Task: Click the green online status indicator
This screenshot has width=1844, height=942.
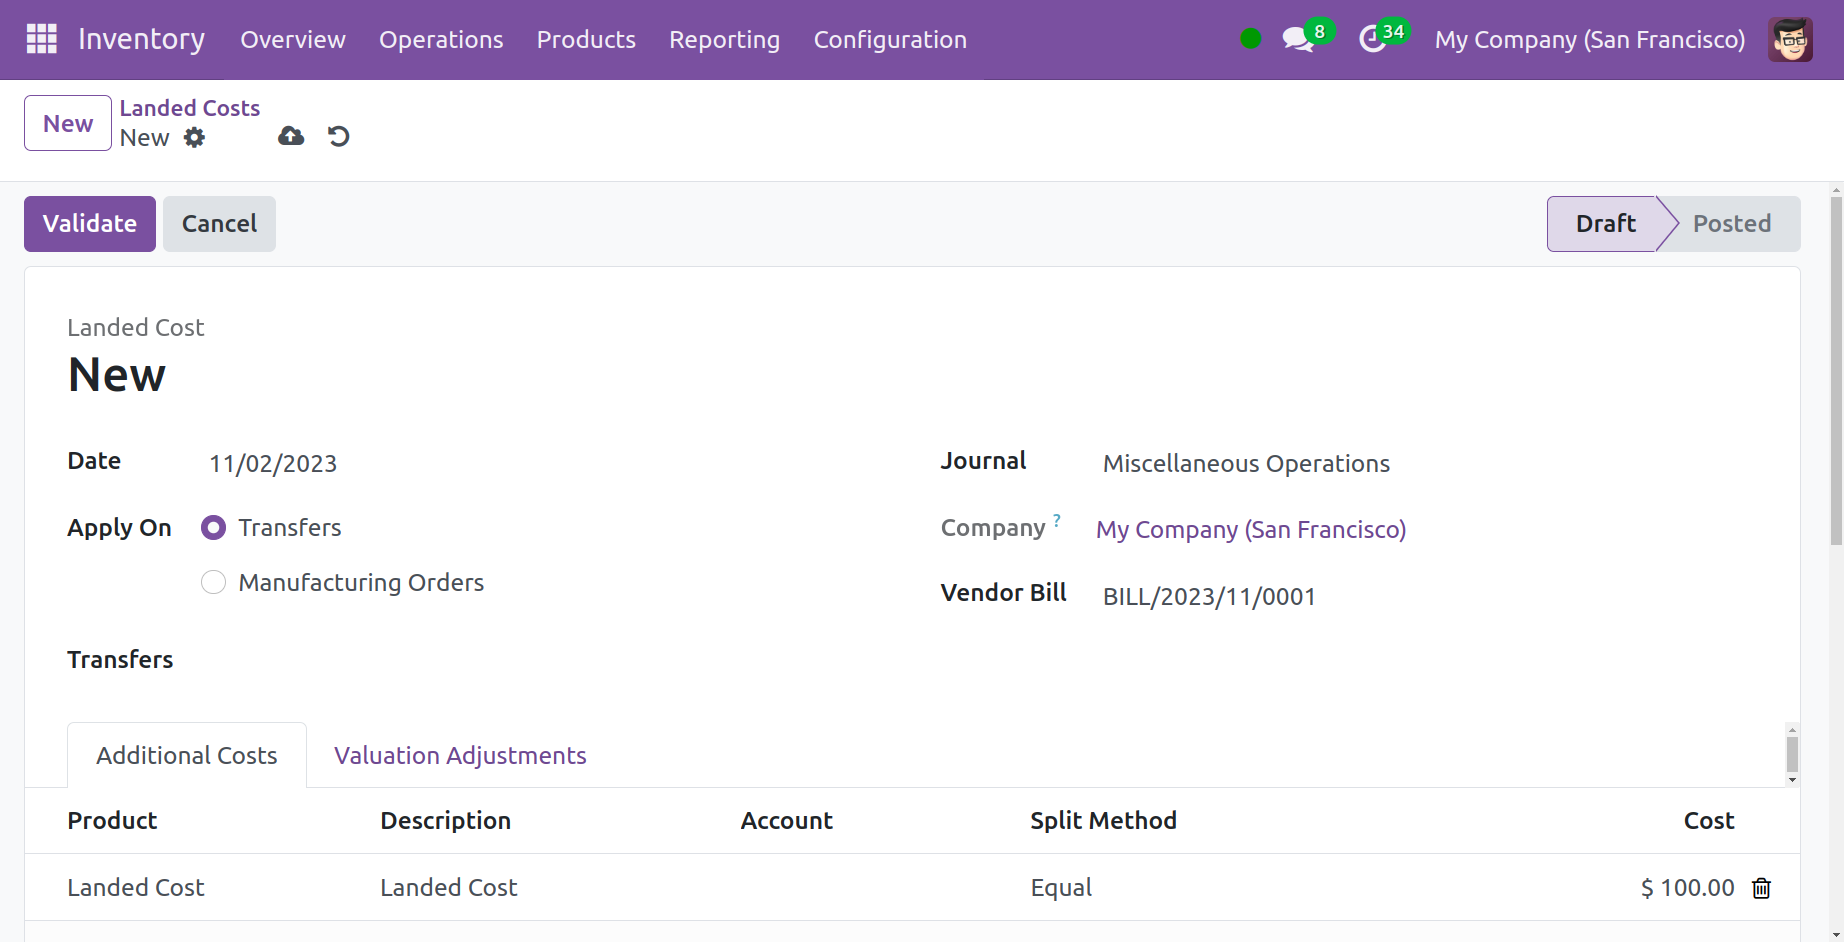Action: click(1250, 39)
